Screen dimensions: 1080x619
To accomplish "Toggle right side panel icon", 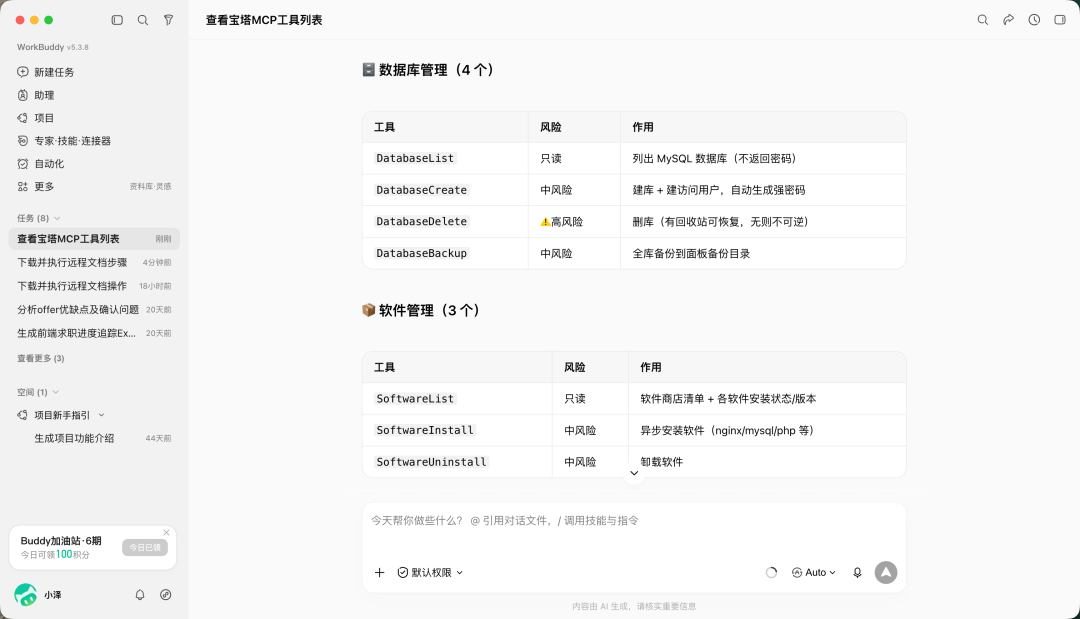I will click(x=1060, y=20).
